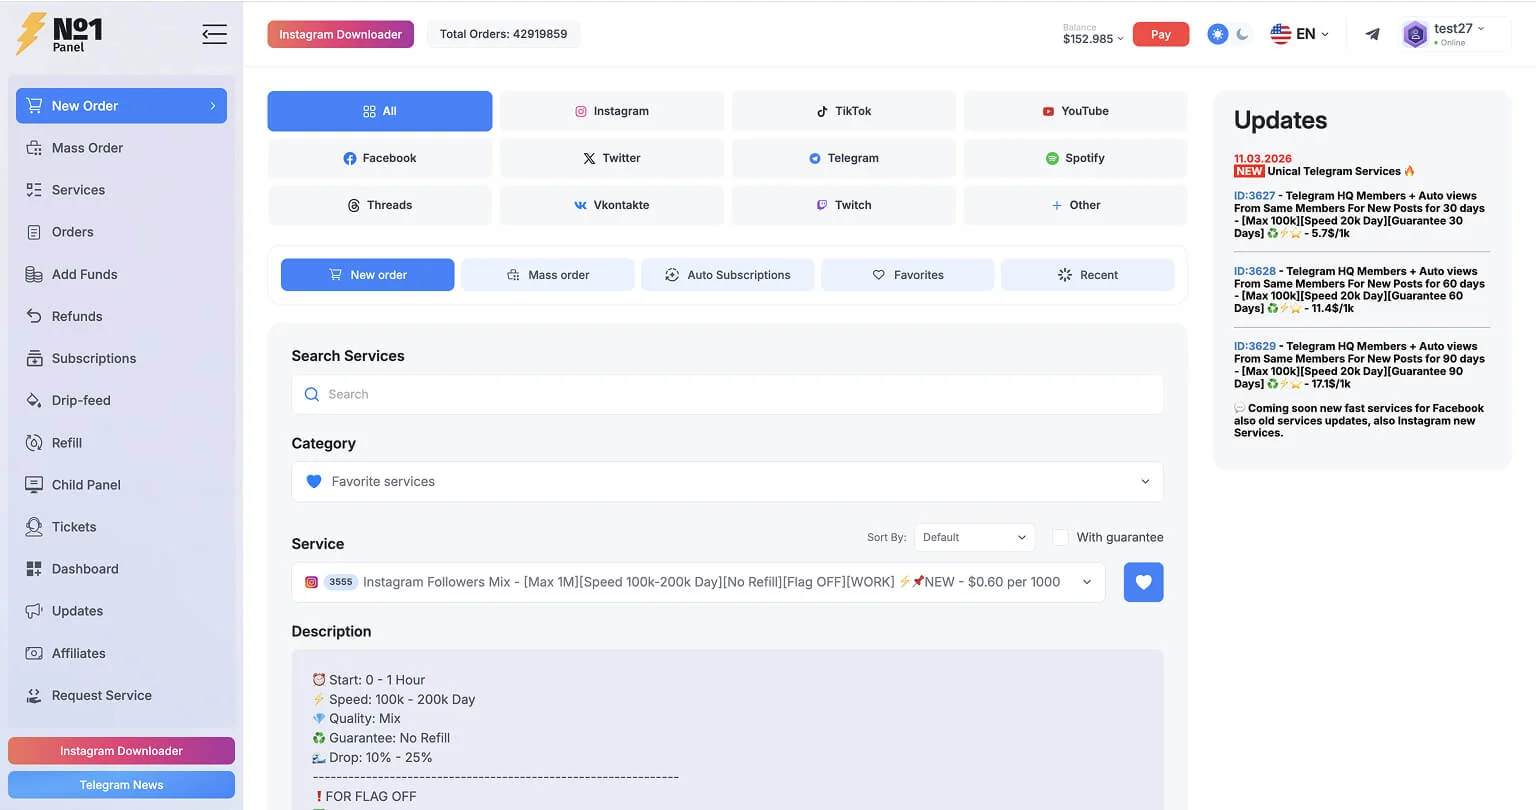Image resolution: width=1536 pixels, height=810 pixels.
Task: Click the No1 Panel lightning logo
Action: [x=59, y=34]
